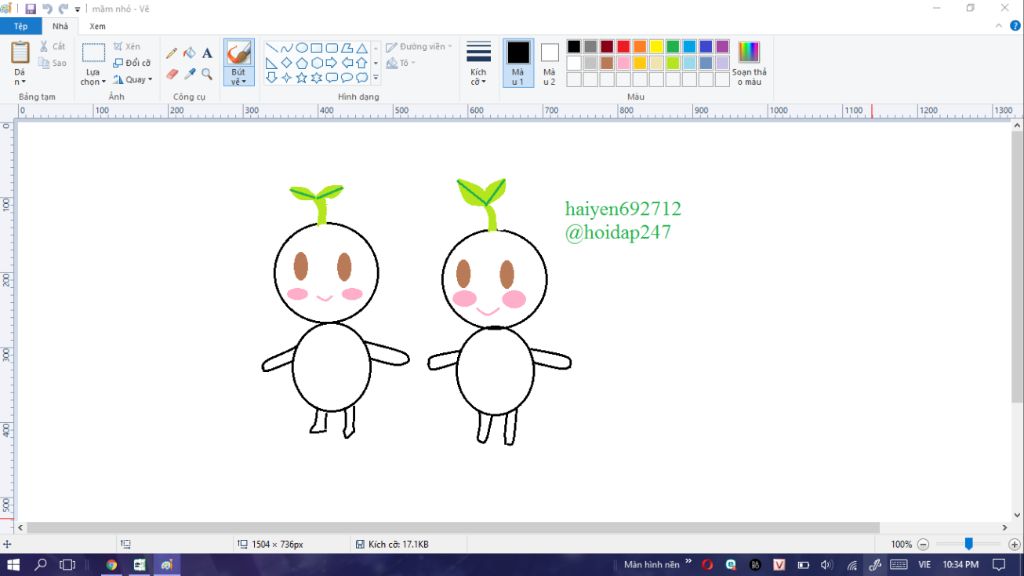Viewport: 1024px width, 576px height.
Task: Open Customize Quick Access Toolbar dropdown
Action: coord(78,9)
